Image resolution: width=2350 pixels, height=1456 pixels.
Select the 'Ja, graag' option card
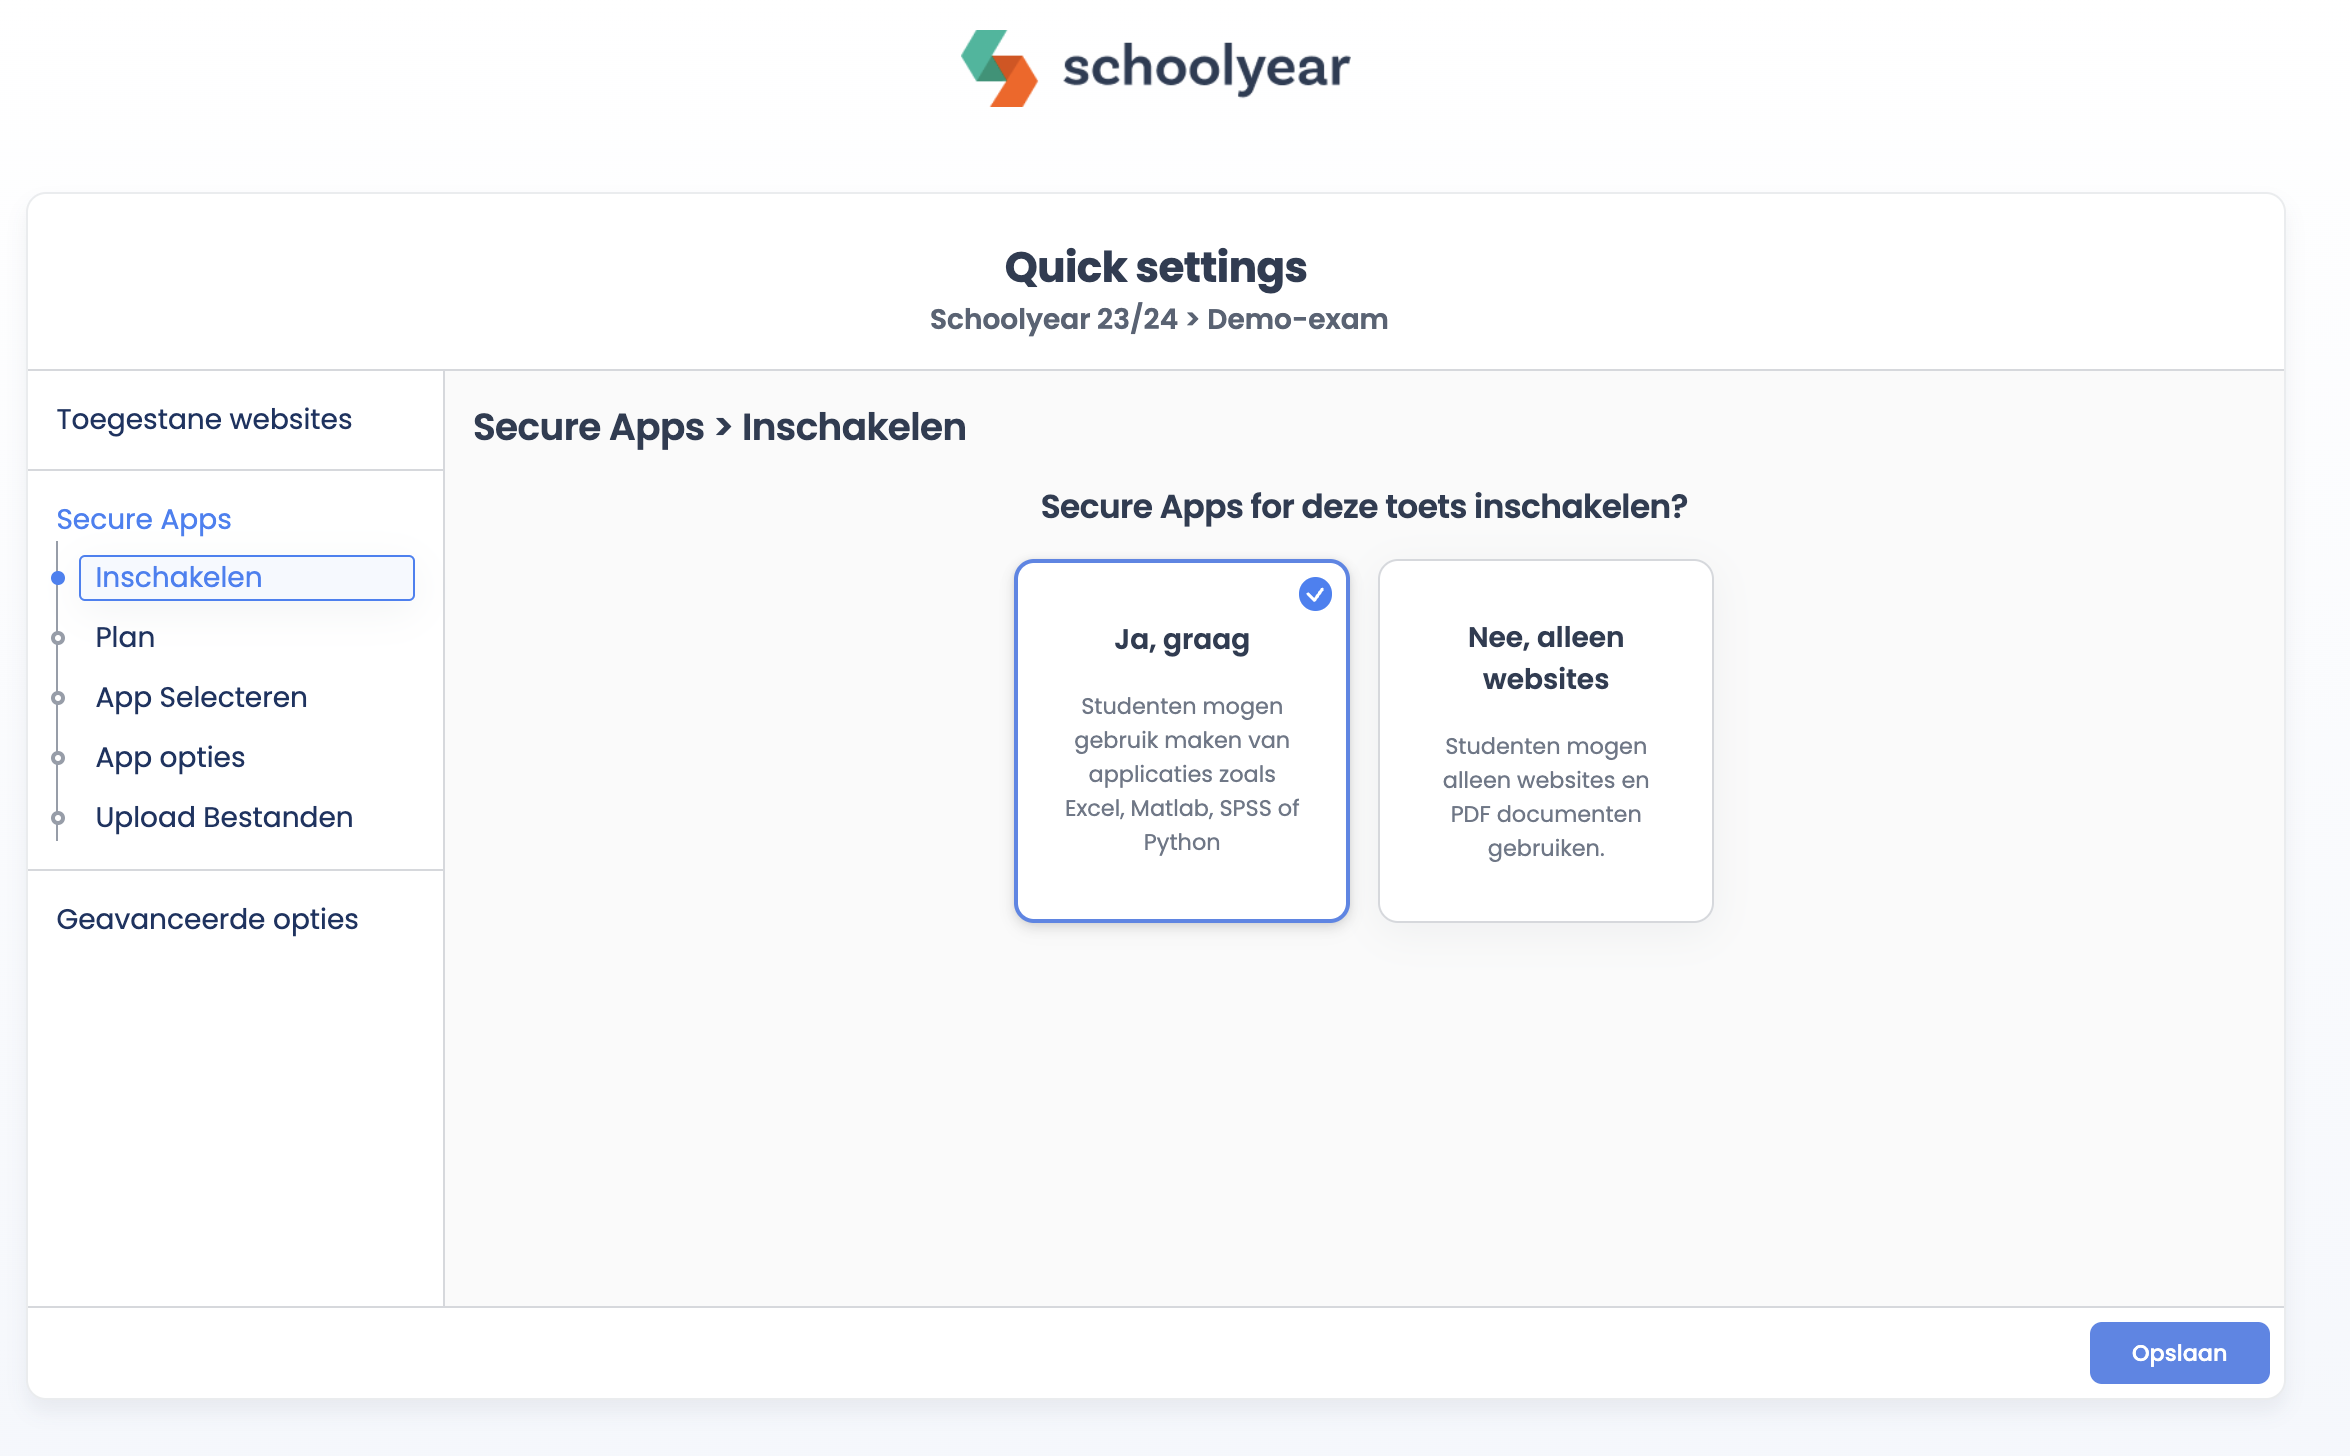1181,740
